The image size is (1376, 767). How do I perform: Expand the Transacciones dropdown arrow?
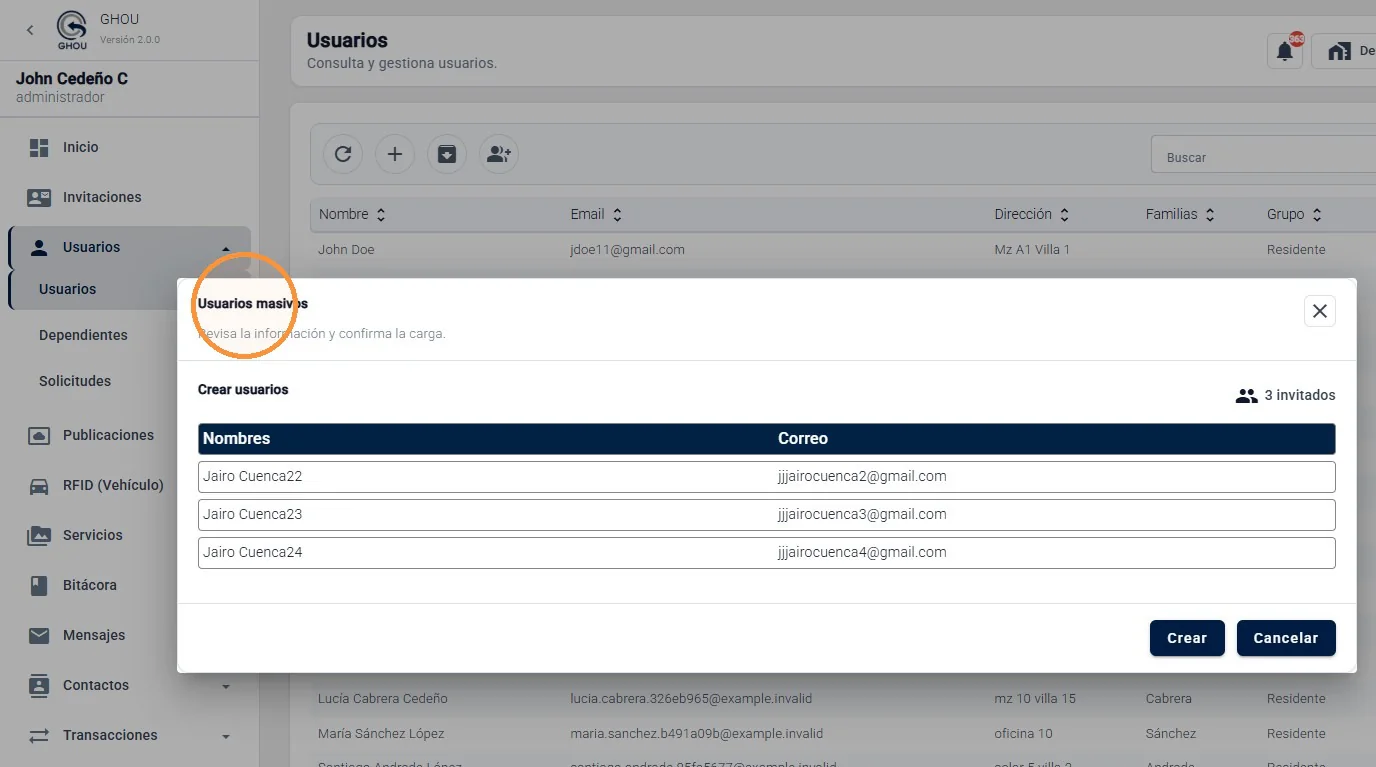point(226,736)
